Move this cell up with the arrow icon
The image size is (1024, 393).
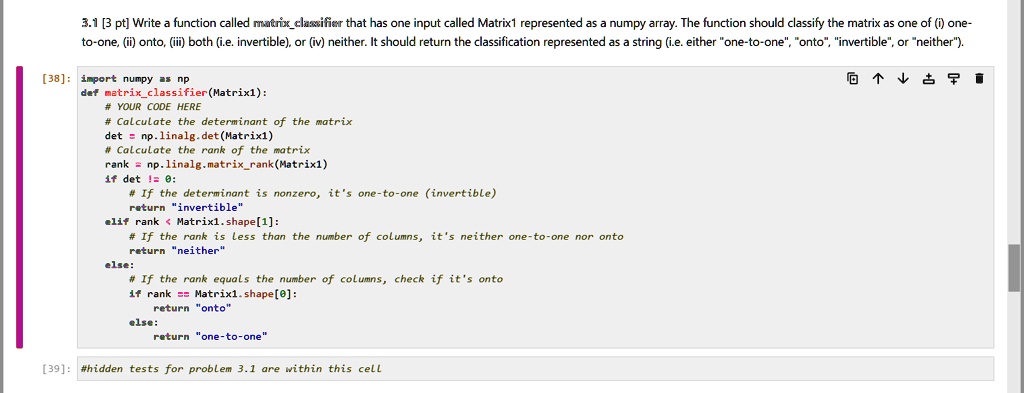point(878,79)
